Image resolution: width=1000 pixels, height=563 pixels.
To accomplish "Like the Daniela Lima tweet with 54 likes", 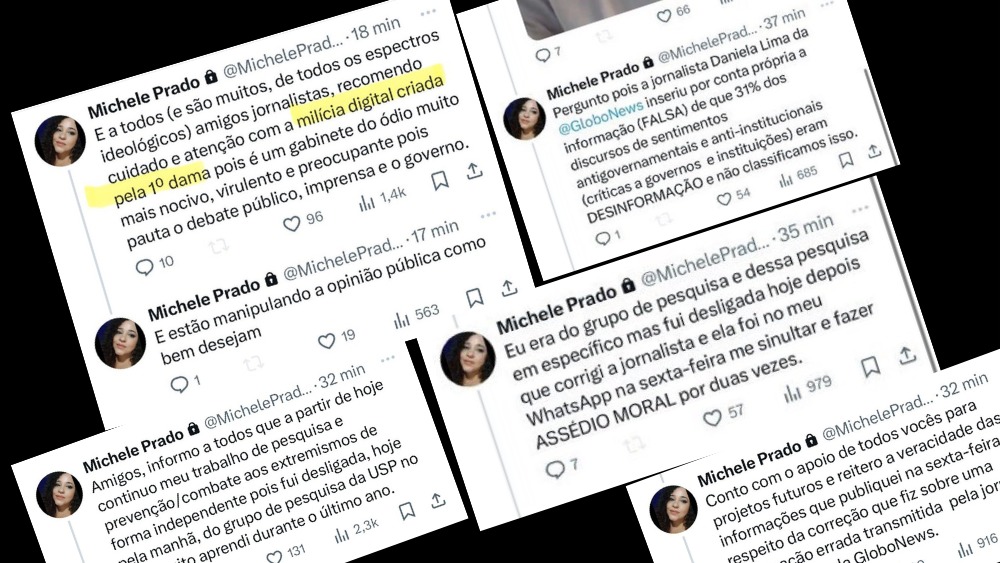I will point(724,200).
